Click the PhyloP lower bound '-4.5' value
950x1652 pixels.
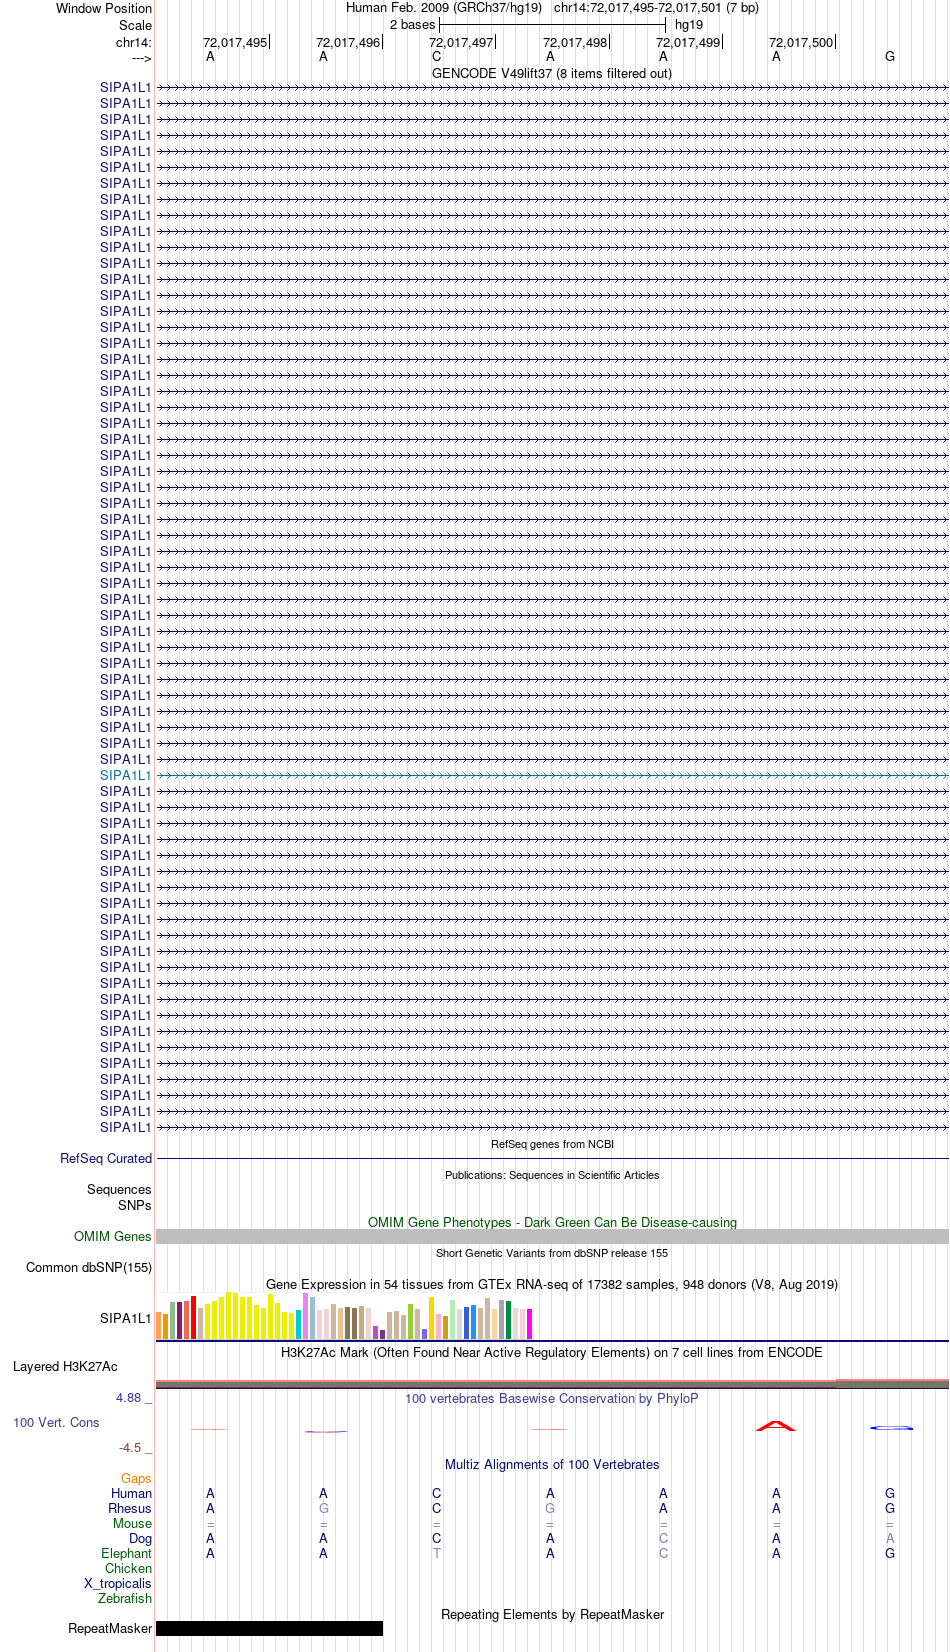[x=130, y=1447]
